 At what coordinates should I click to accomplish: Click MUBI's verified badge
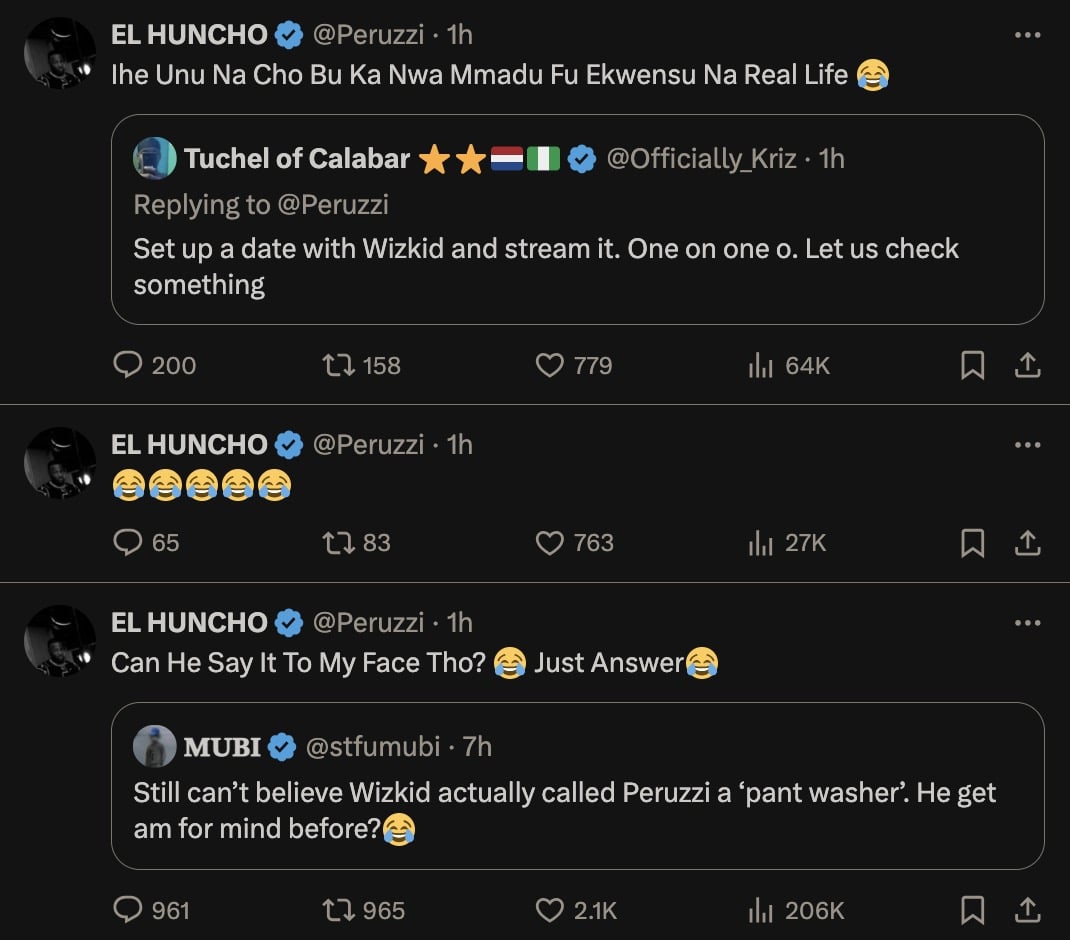coord(283,745)
